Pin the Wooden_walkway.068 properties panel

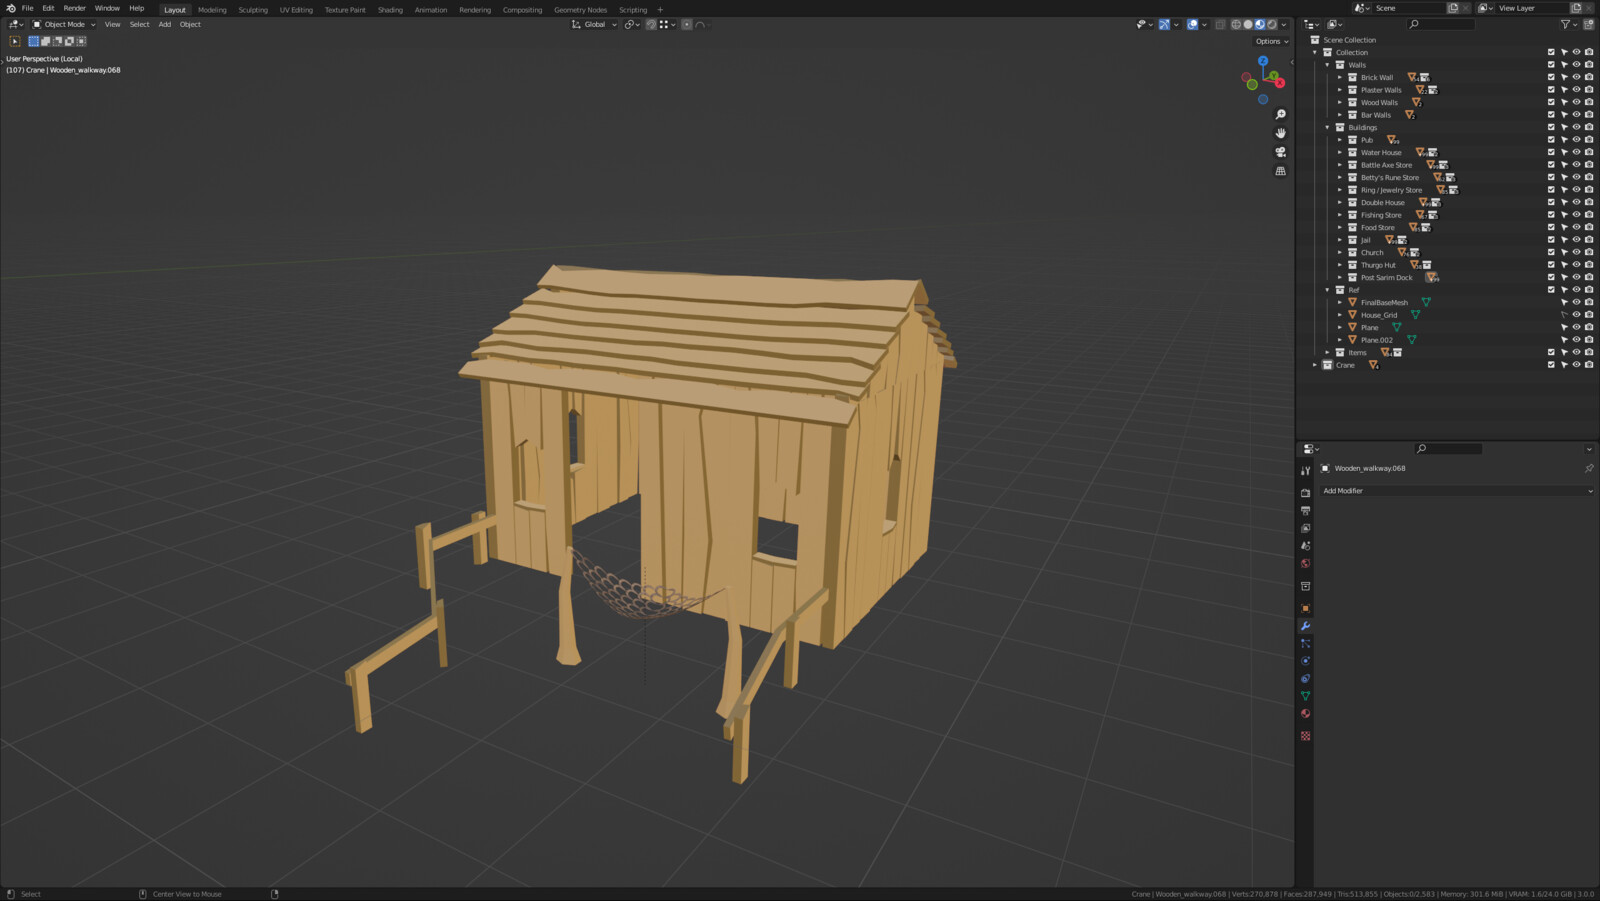[1589, 468]
